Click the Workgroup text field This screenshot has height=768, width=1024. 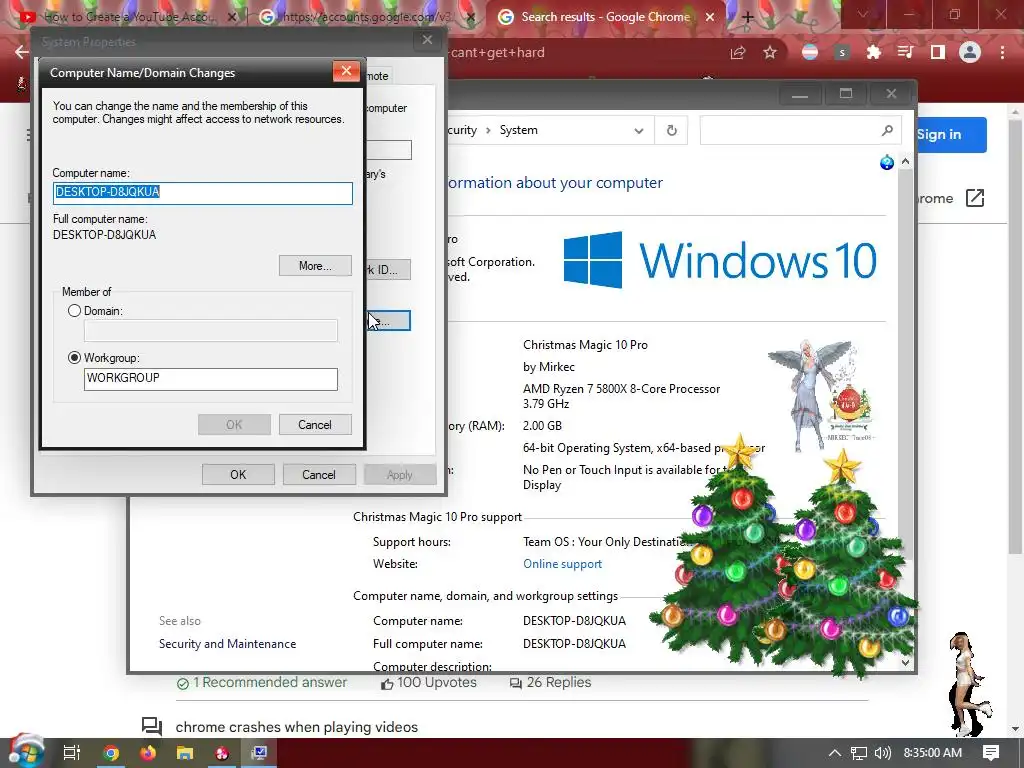tap(210, 379)
